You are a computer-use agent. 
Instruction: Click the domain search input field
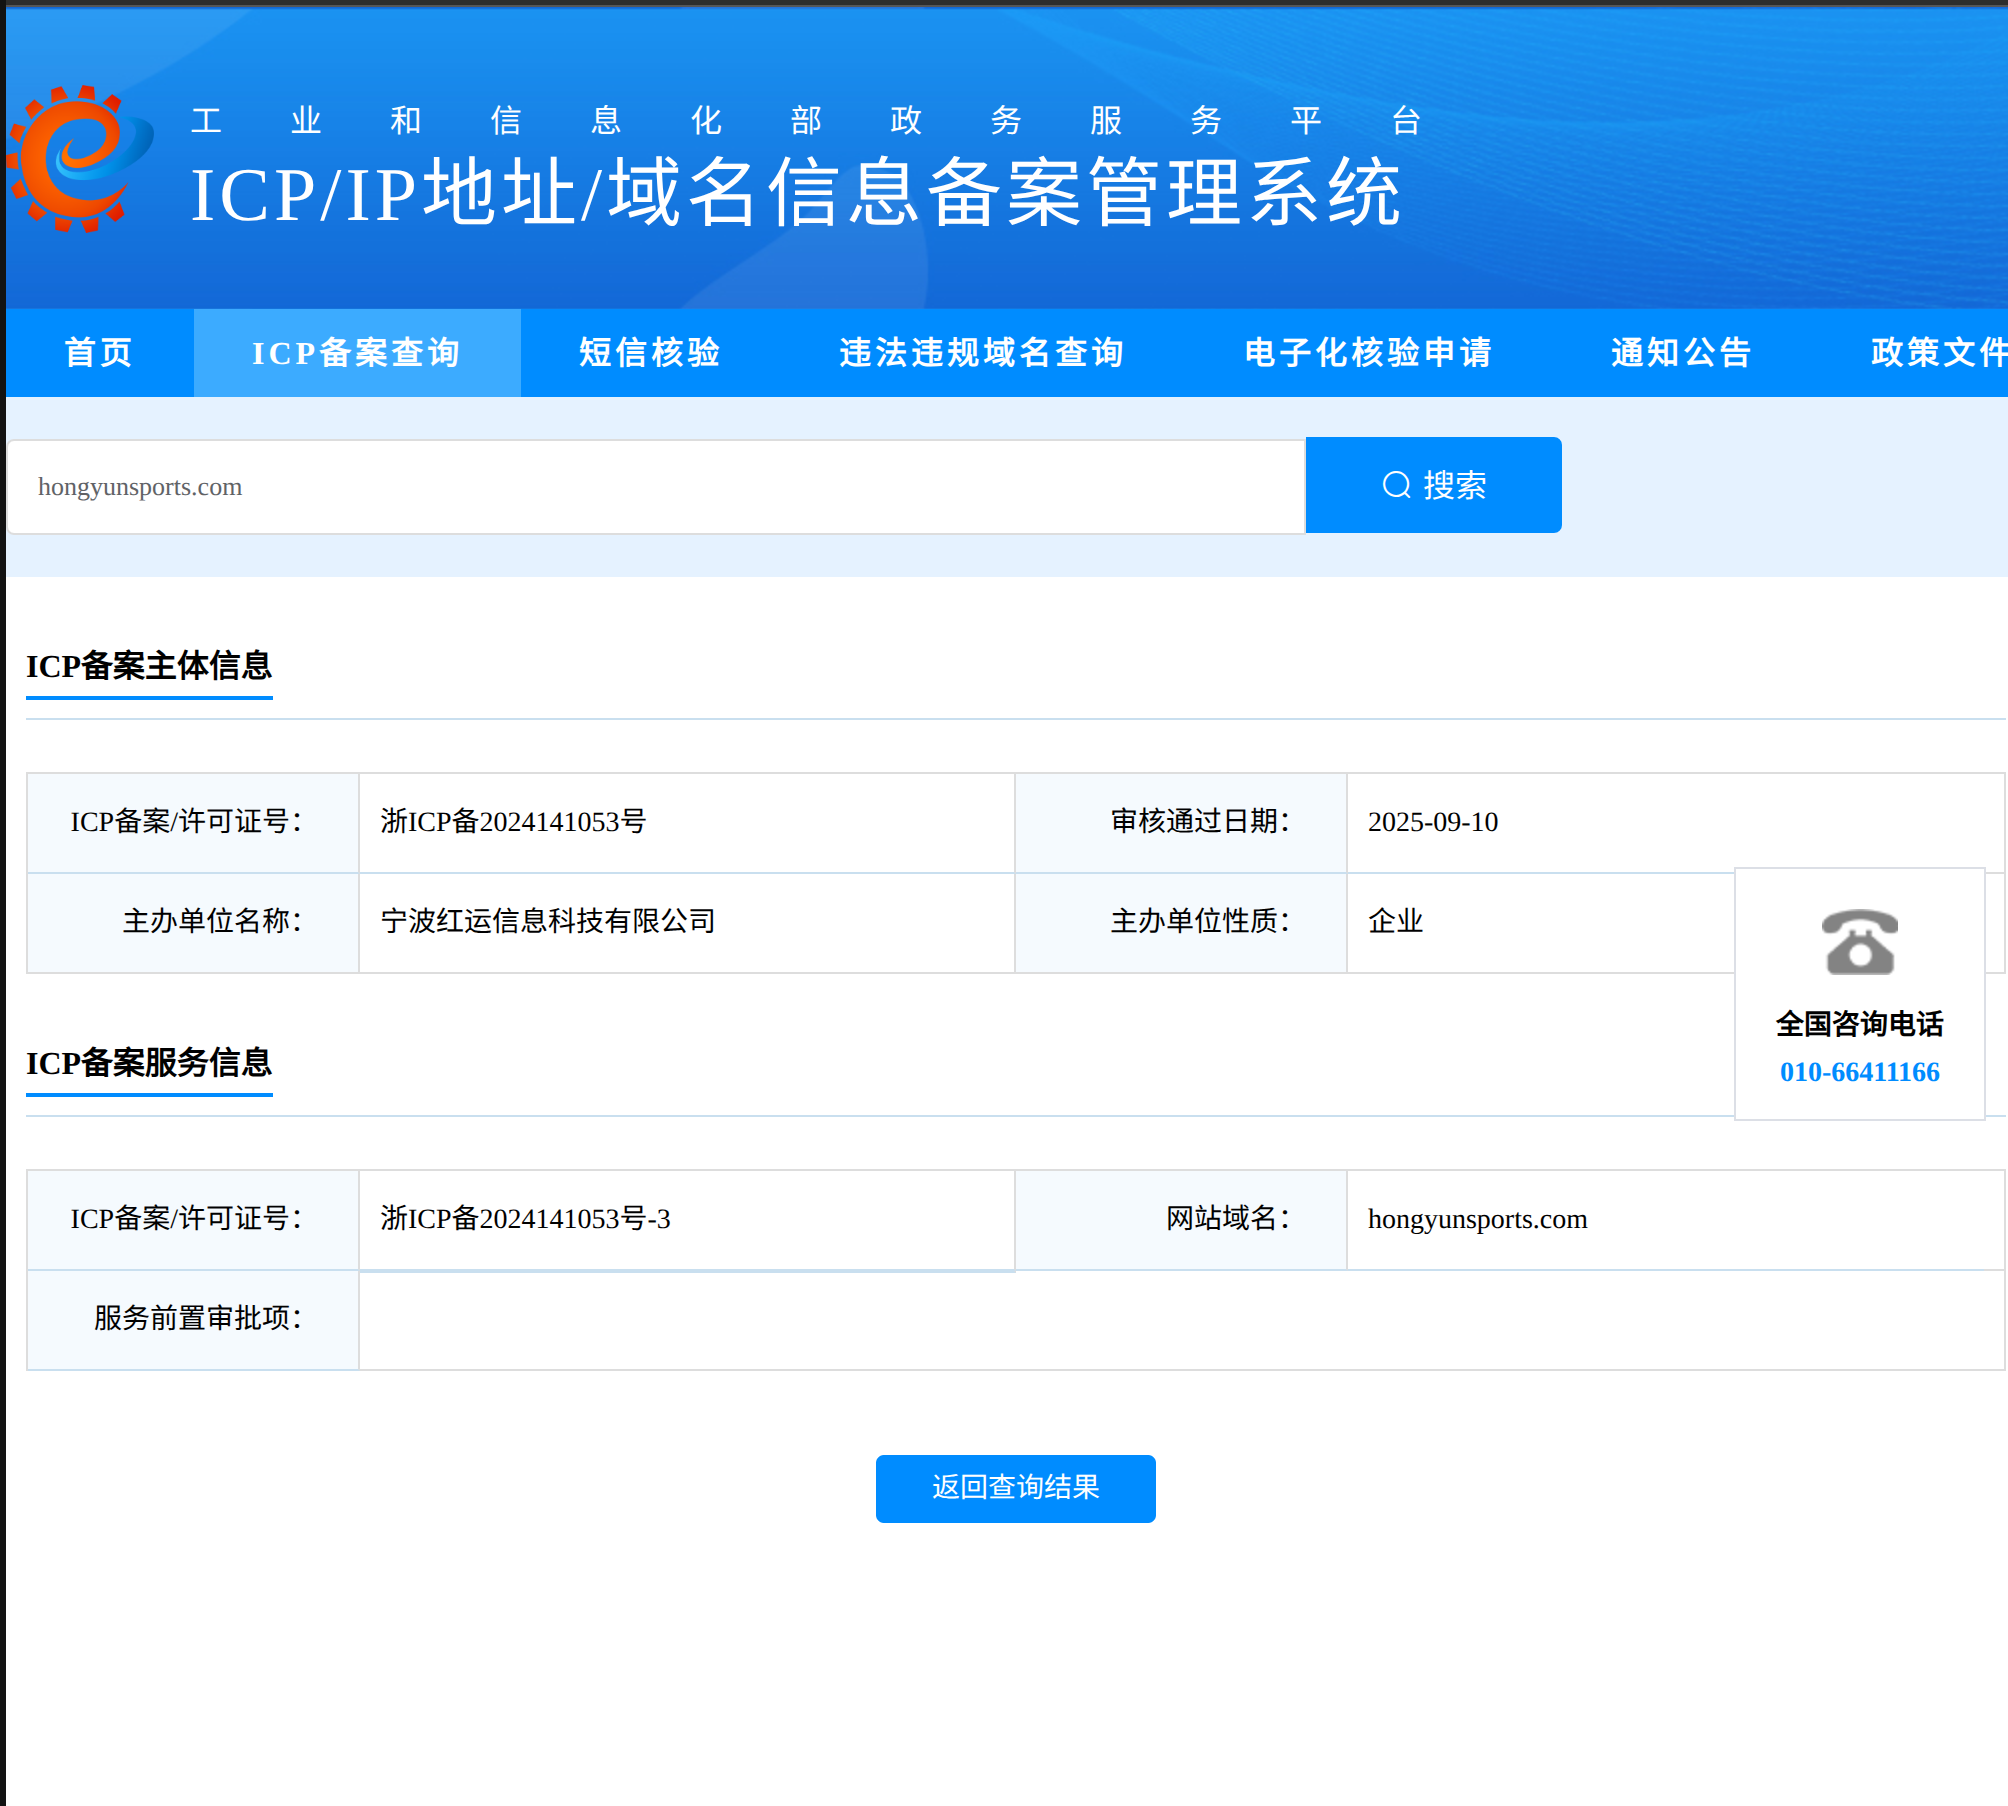655,487
